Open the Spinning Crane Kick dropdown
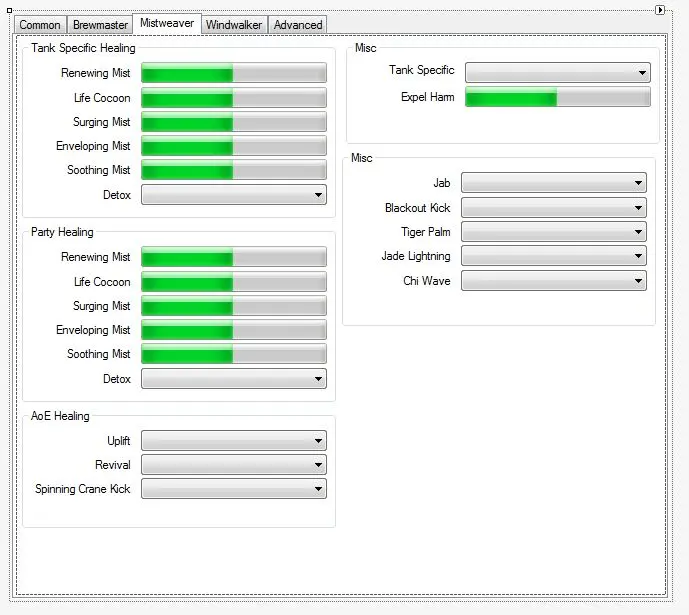Image resolution: width=689 pixels, height=615 pixels. 234,489
